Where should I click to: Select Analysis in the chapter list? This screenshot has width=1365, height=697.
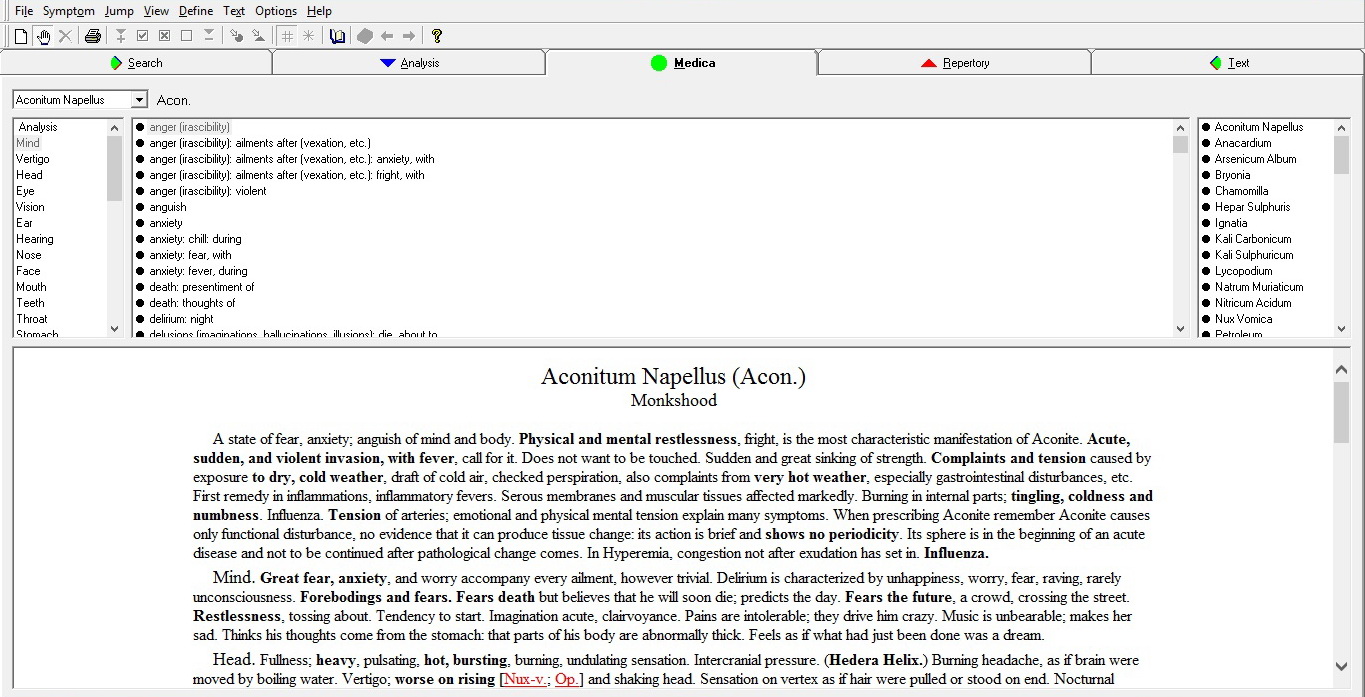click(x=38, y=127)
